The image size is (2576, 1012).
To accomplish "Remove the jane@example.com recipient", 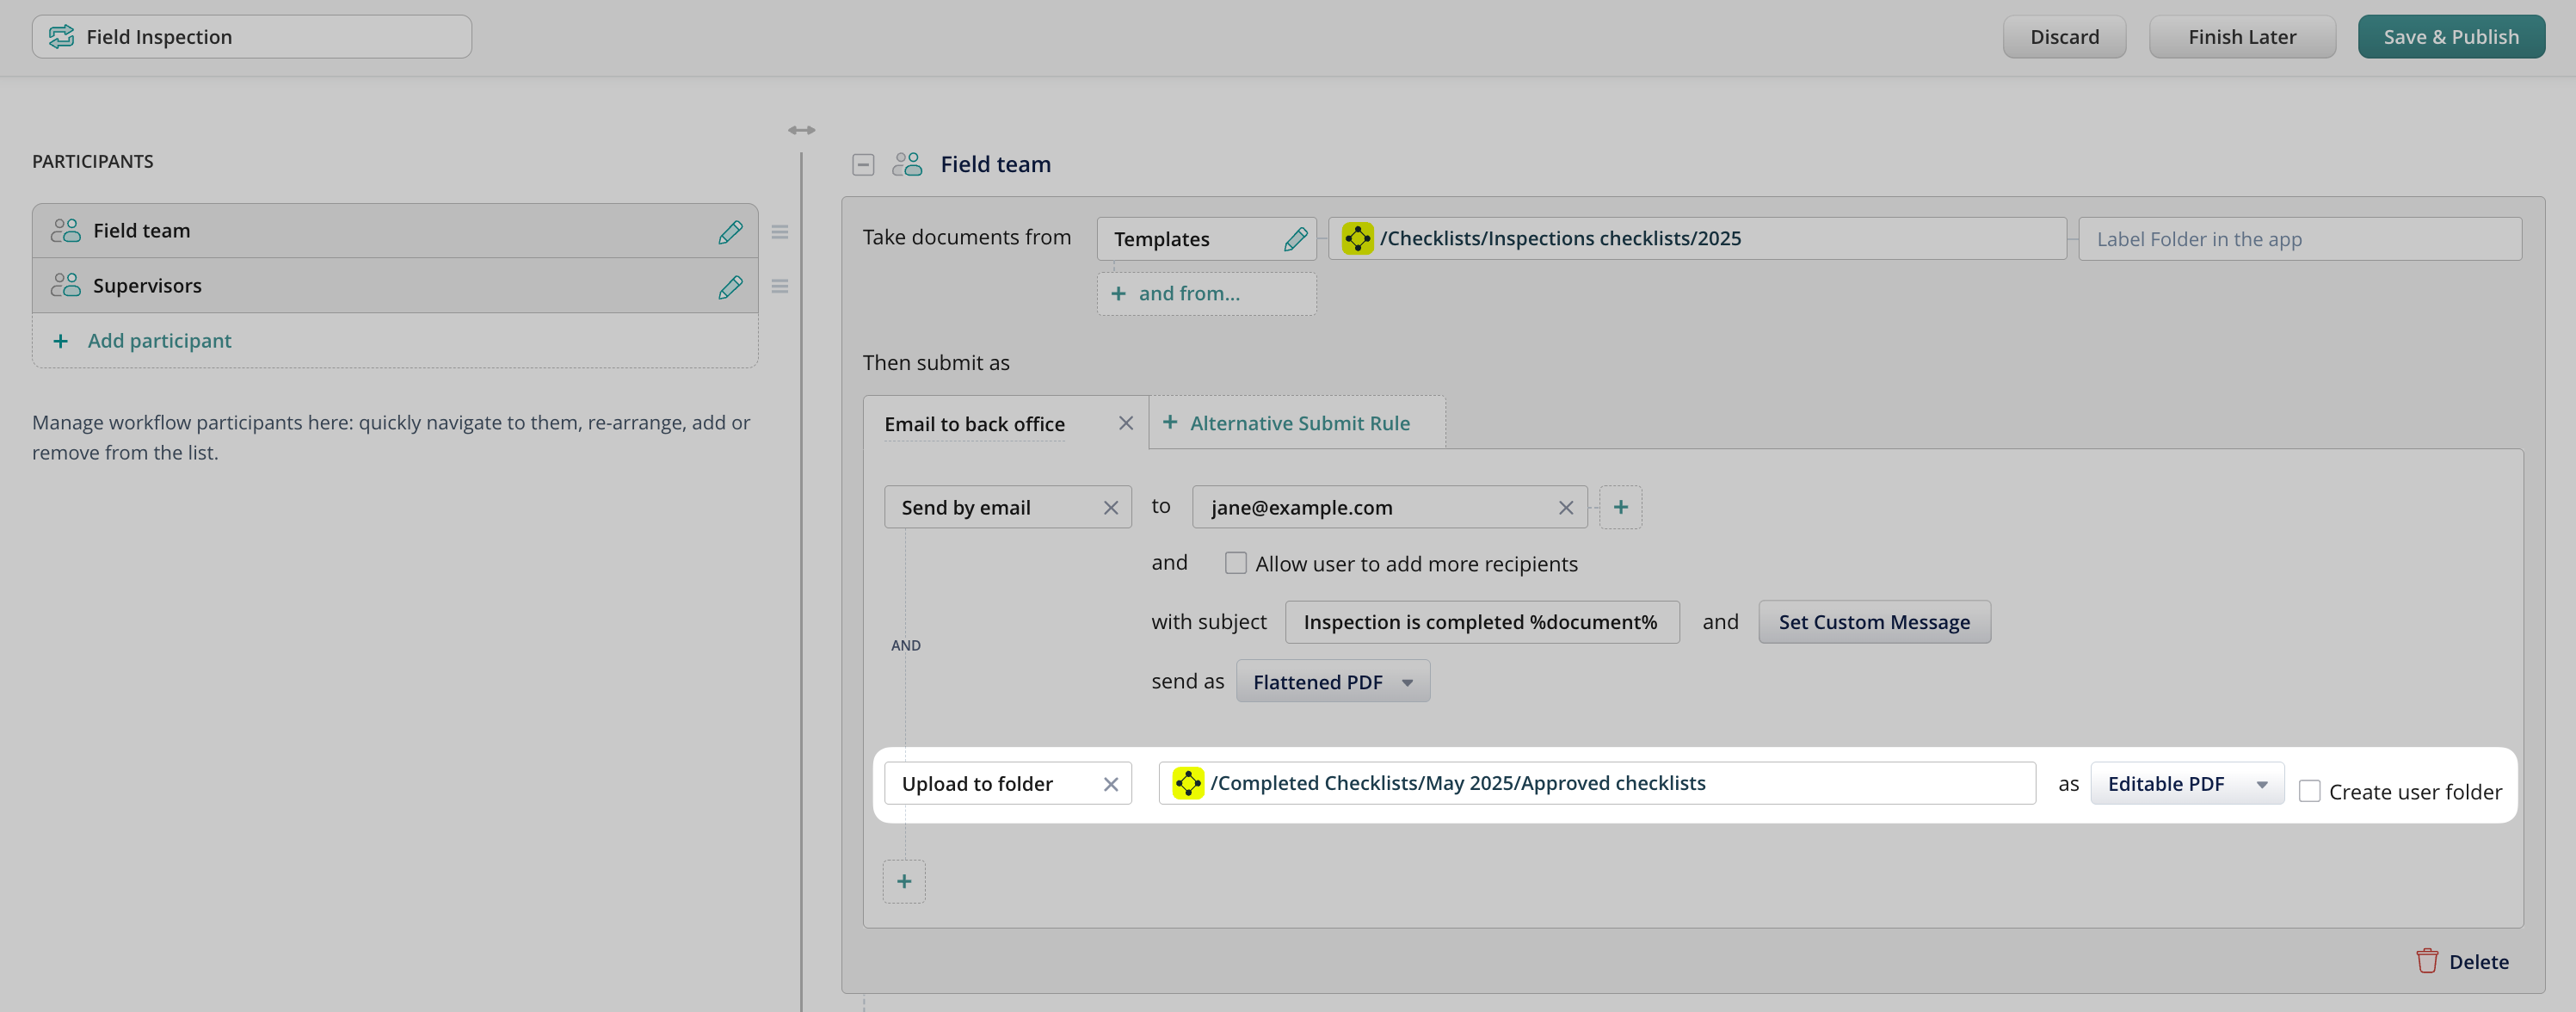I will point(1565,508).
